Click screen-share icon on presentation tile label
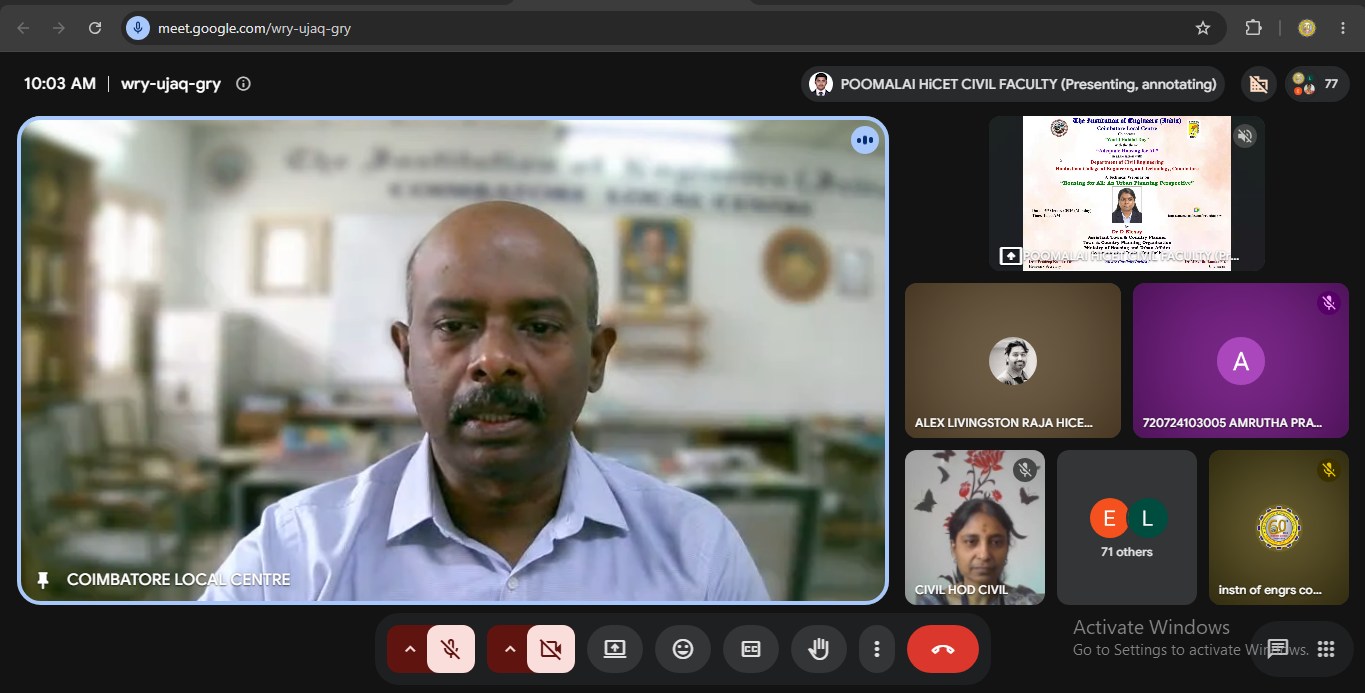 pos(1011,256)
